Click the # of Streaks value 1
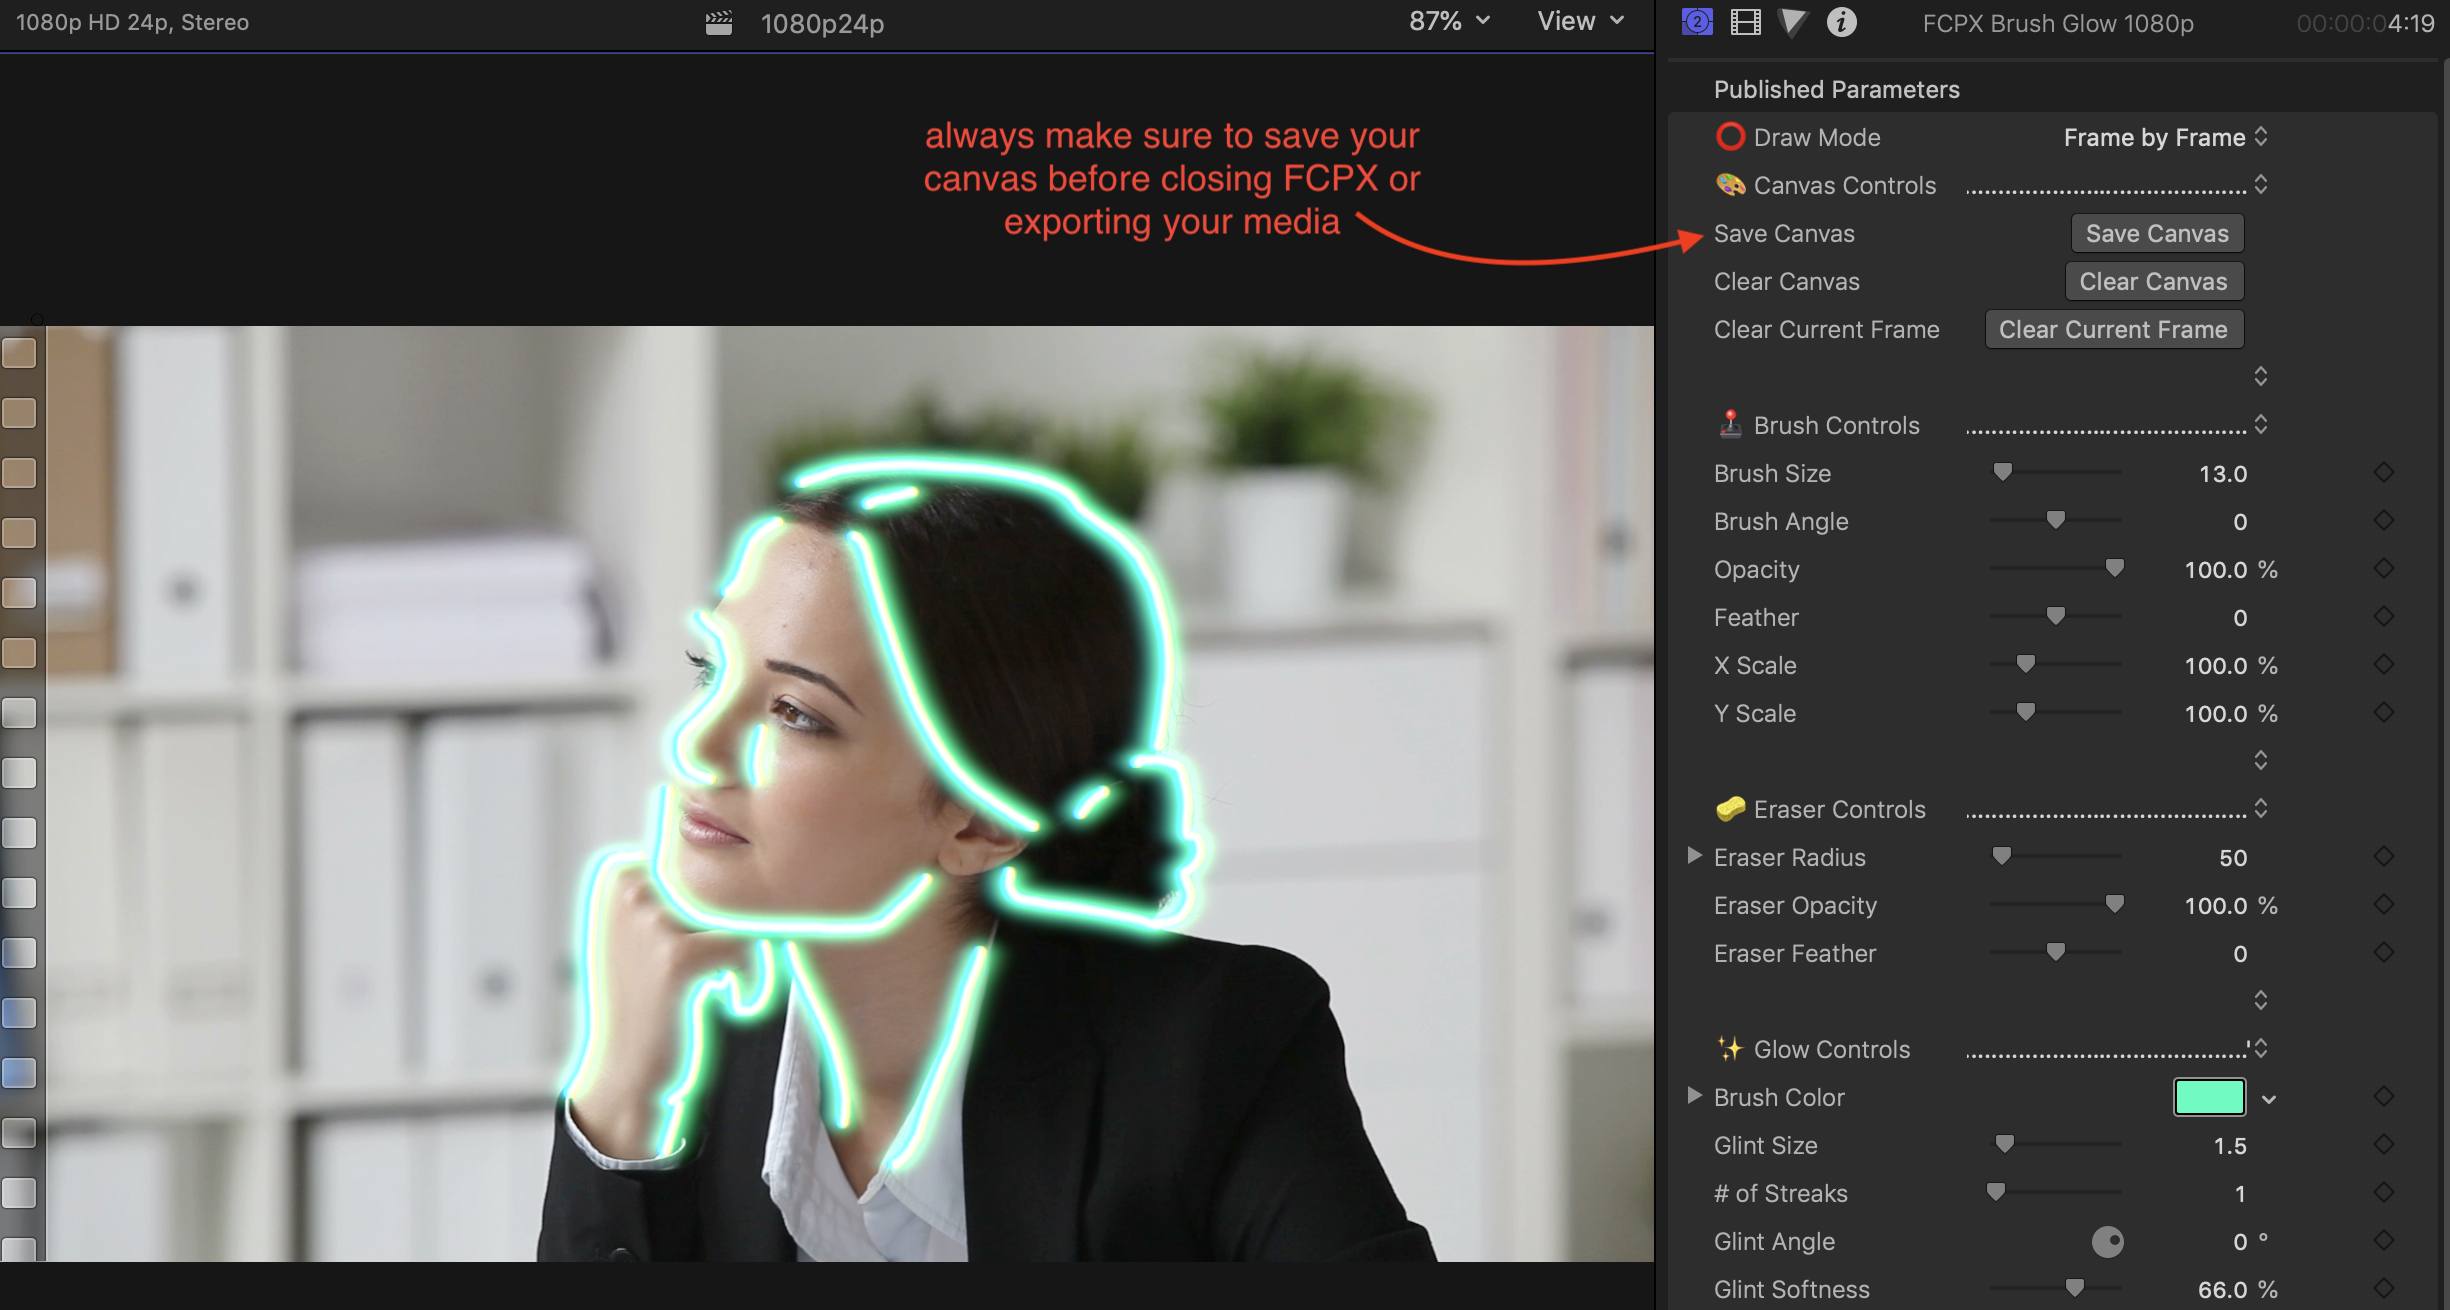Viewport: 2450px width, 1310px height. tap(2240, 1194)
